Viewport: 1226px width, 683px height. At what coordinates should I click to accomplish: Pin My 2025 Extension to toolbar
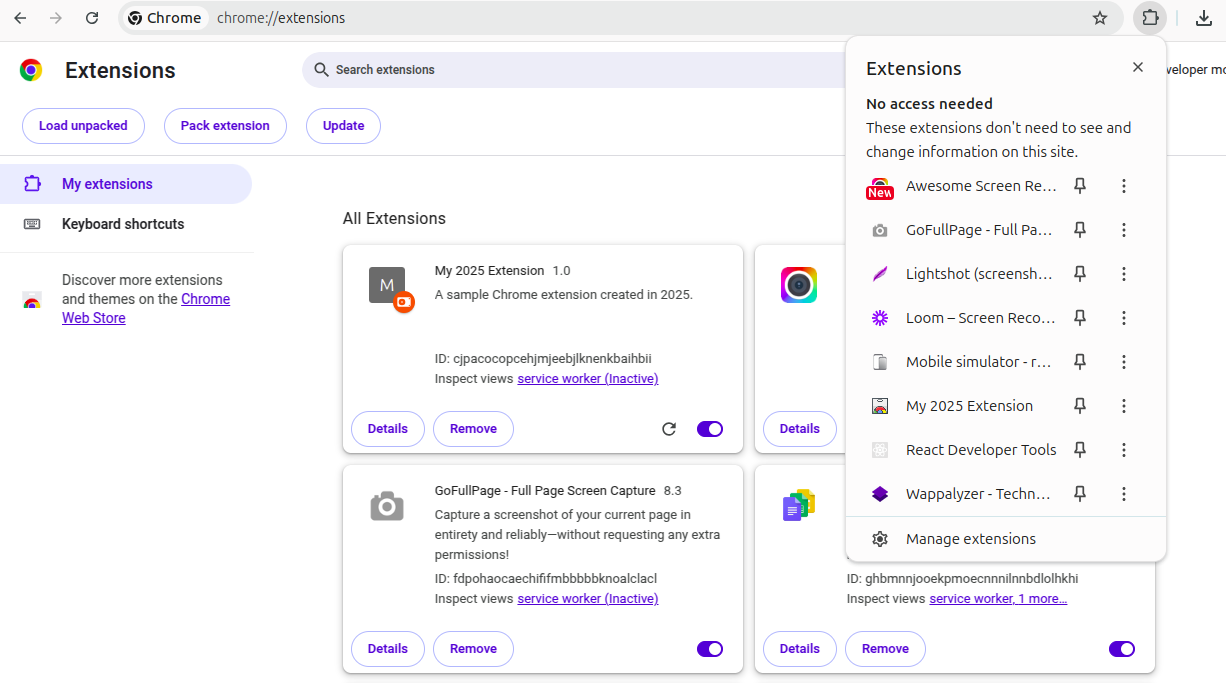1080,406
